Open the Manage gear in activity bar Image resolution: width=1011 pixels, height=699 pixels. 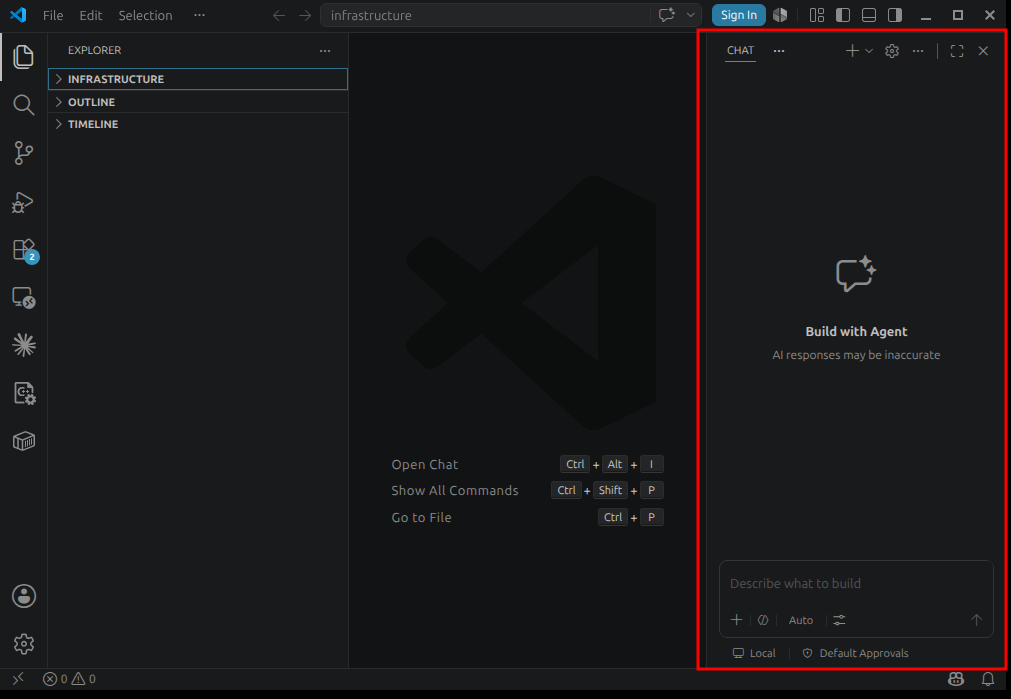click(23, 644)
